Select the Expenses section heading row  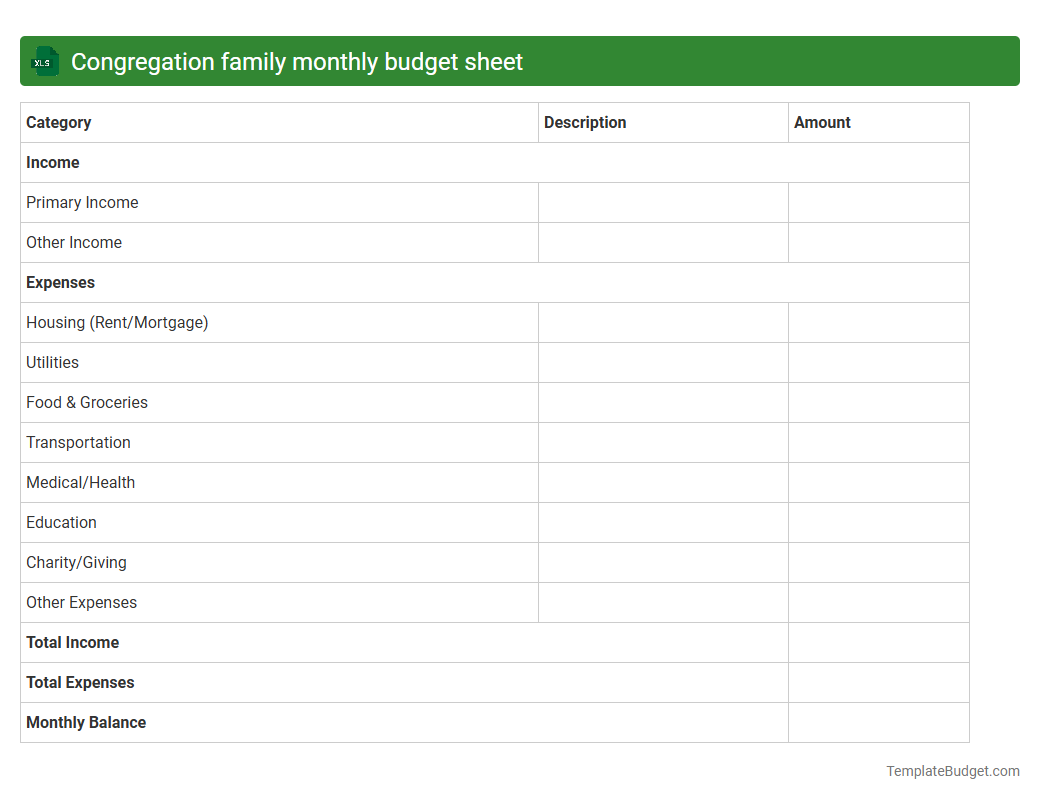(x=60, y=282)
